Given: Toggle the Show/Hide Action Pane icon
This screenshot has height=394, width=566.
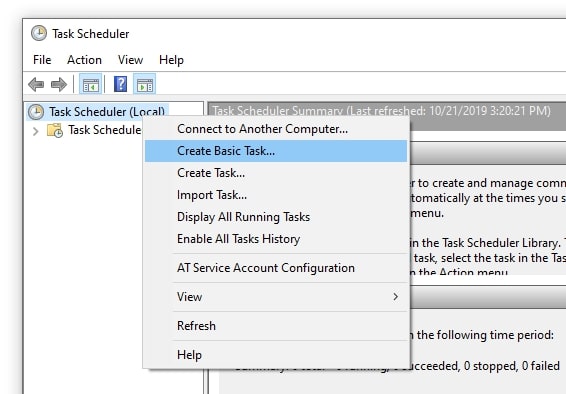Looking at the screenshot, I should pyautogui.click(x=145, y=84).
